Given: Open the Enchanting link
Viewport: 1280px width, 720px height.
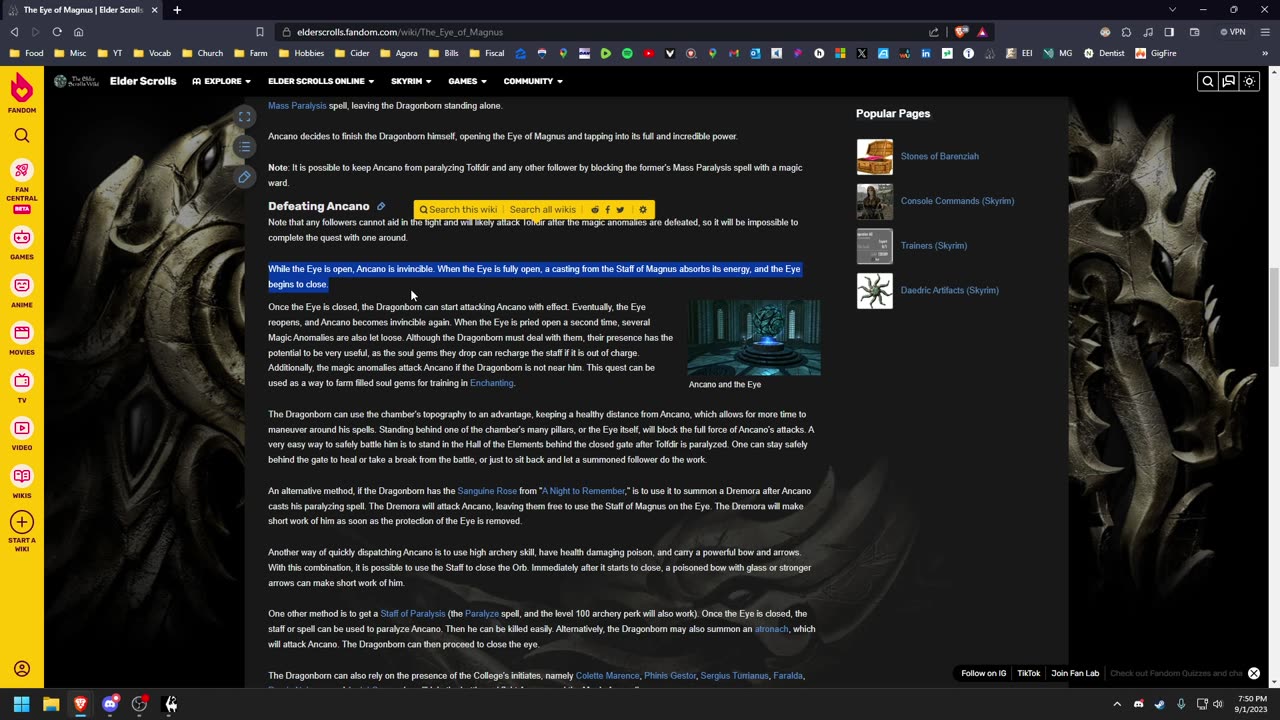Looking at the screenshot, I should [x=491, y=383].
